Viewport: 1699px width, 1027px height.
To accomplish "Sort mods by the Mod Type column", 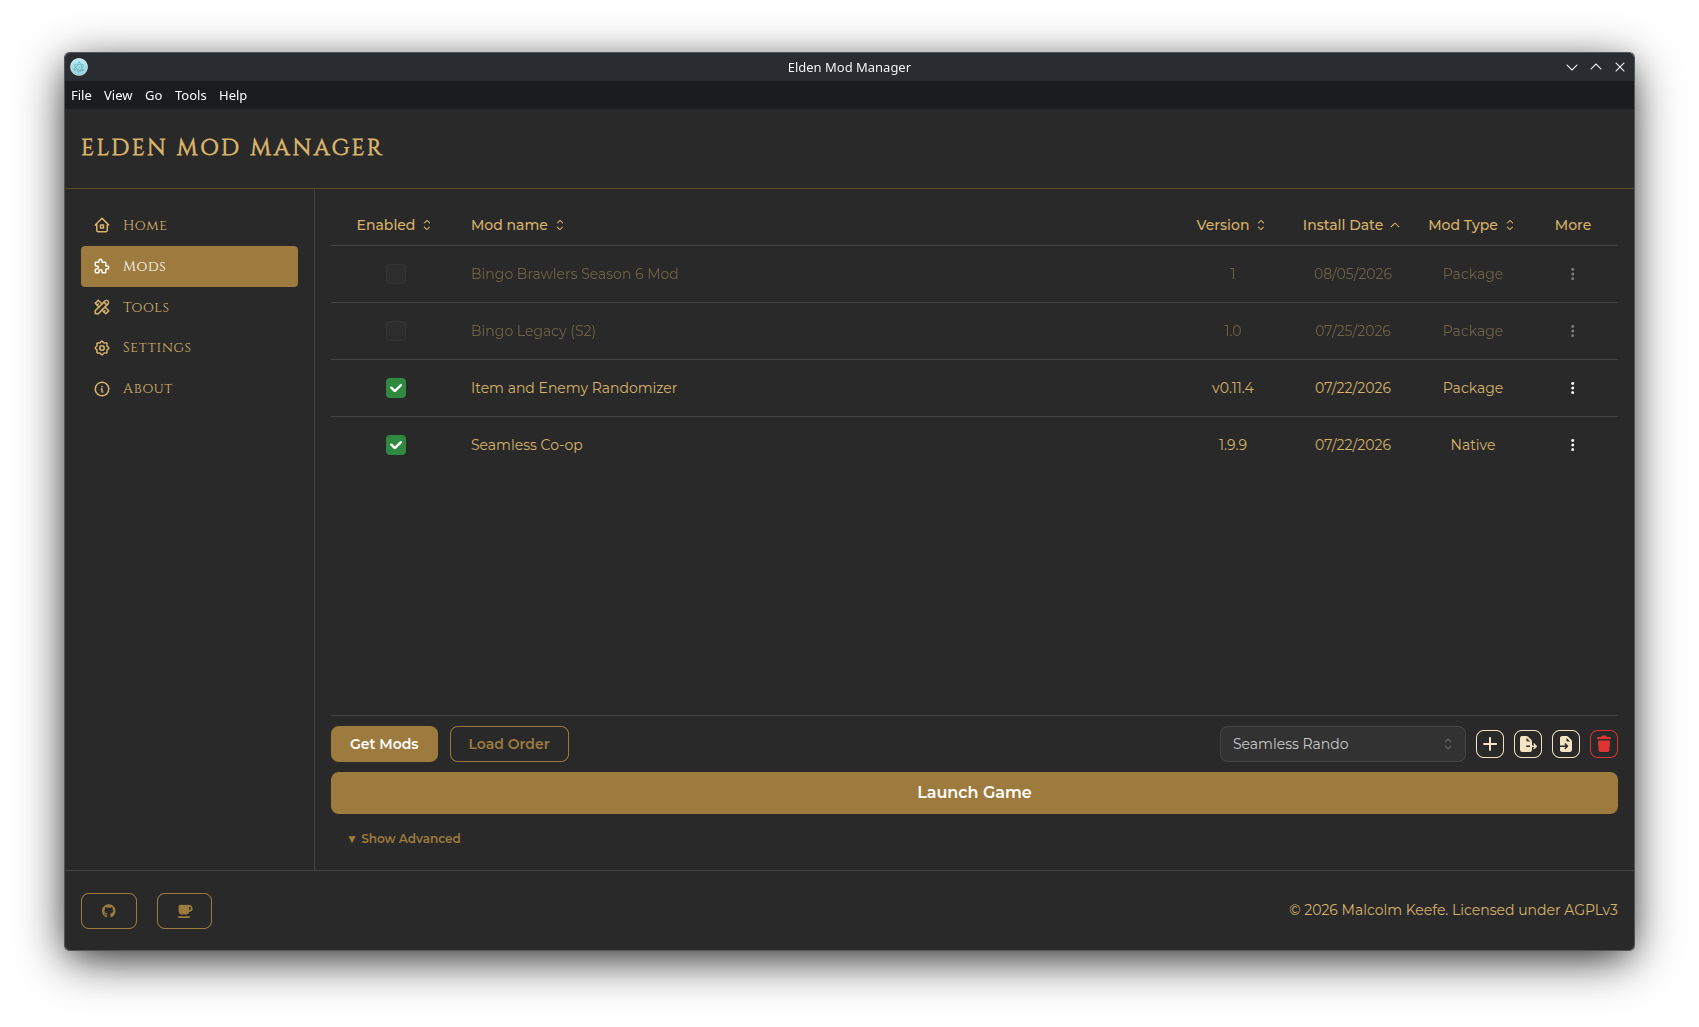I will point(1471,225).
